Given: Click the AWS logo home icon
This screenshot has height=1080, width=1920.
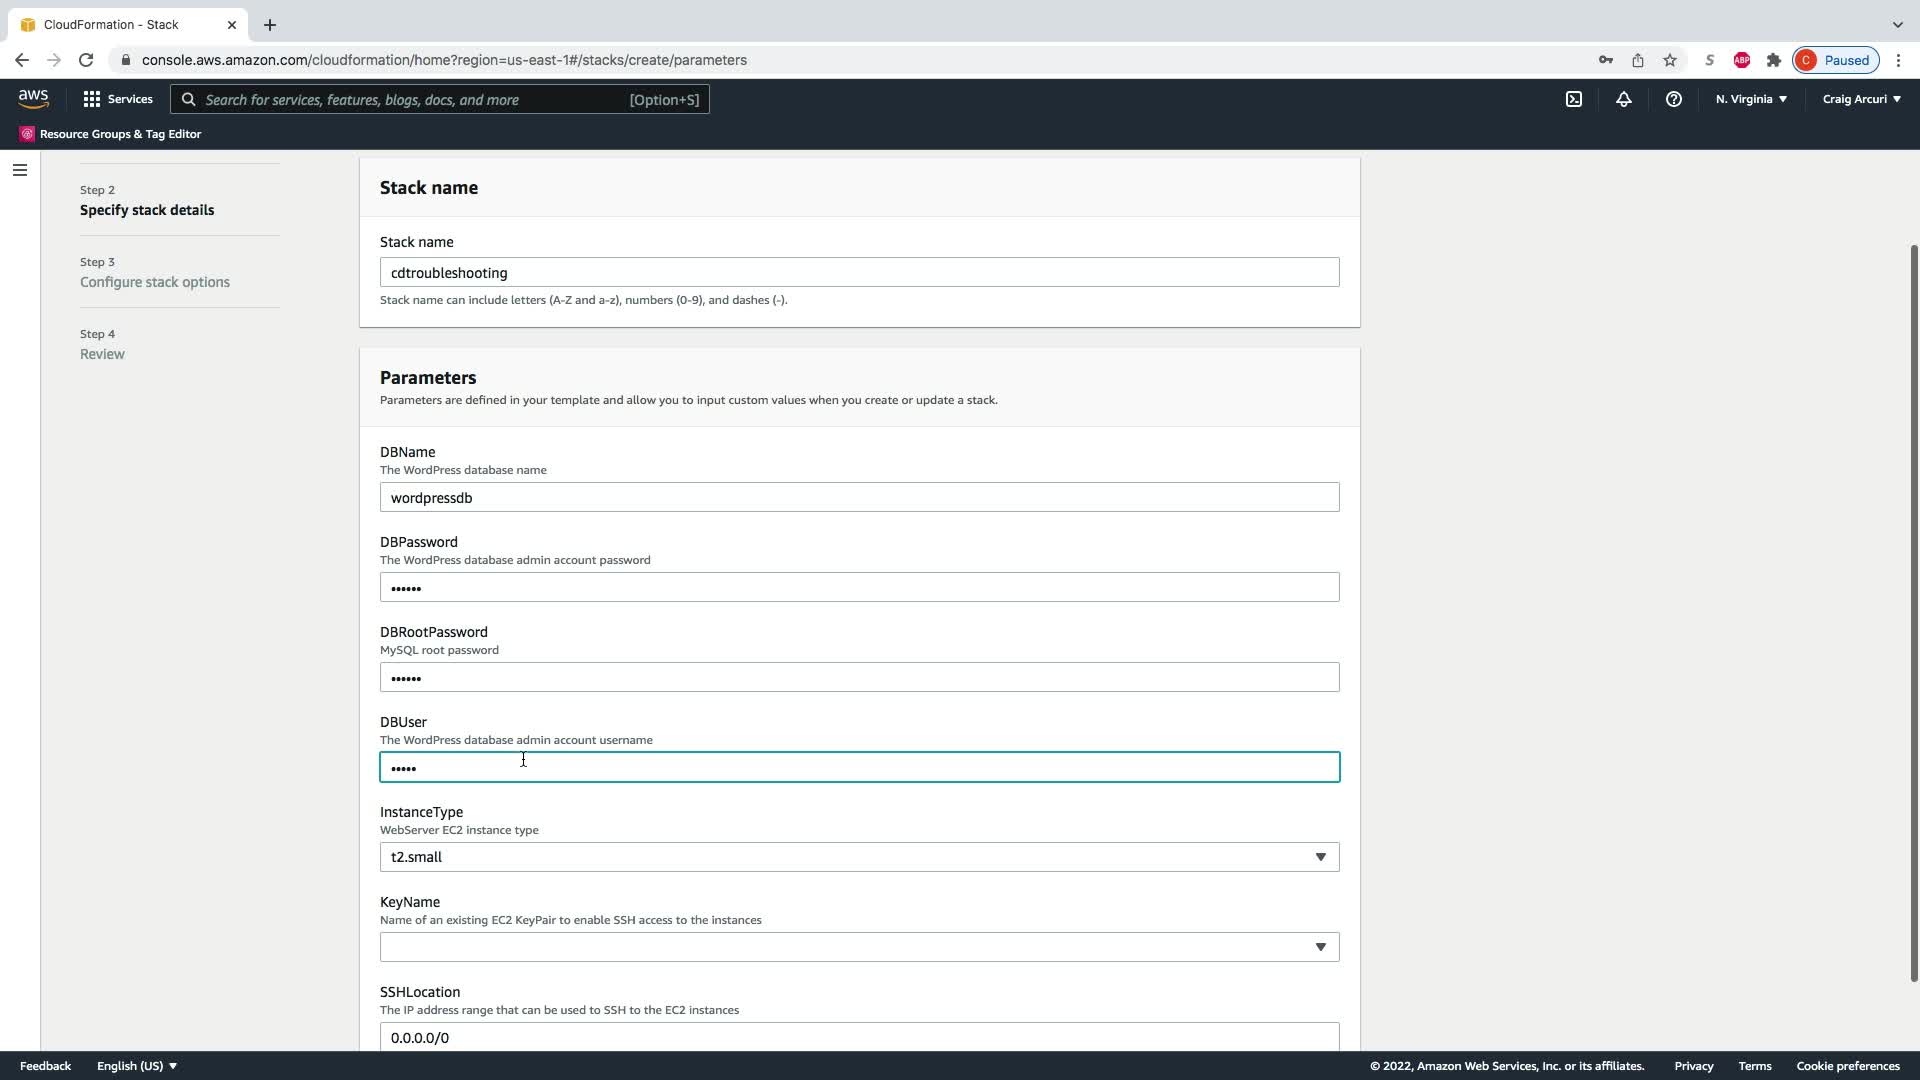Looking at the screenshot, I should pyautogui.click(x=33, y=99).
